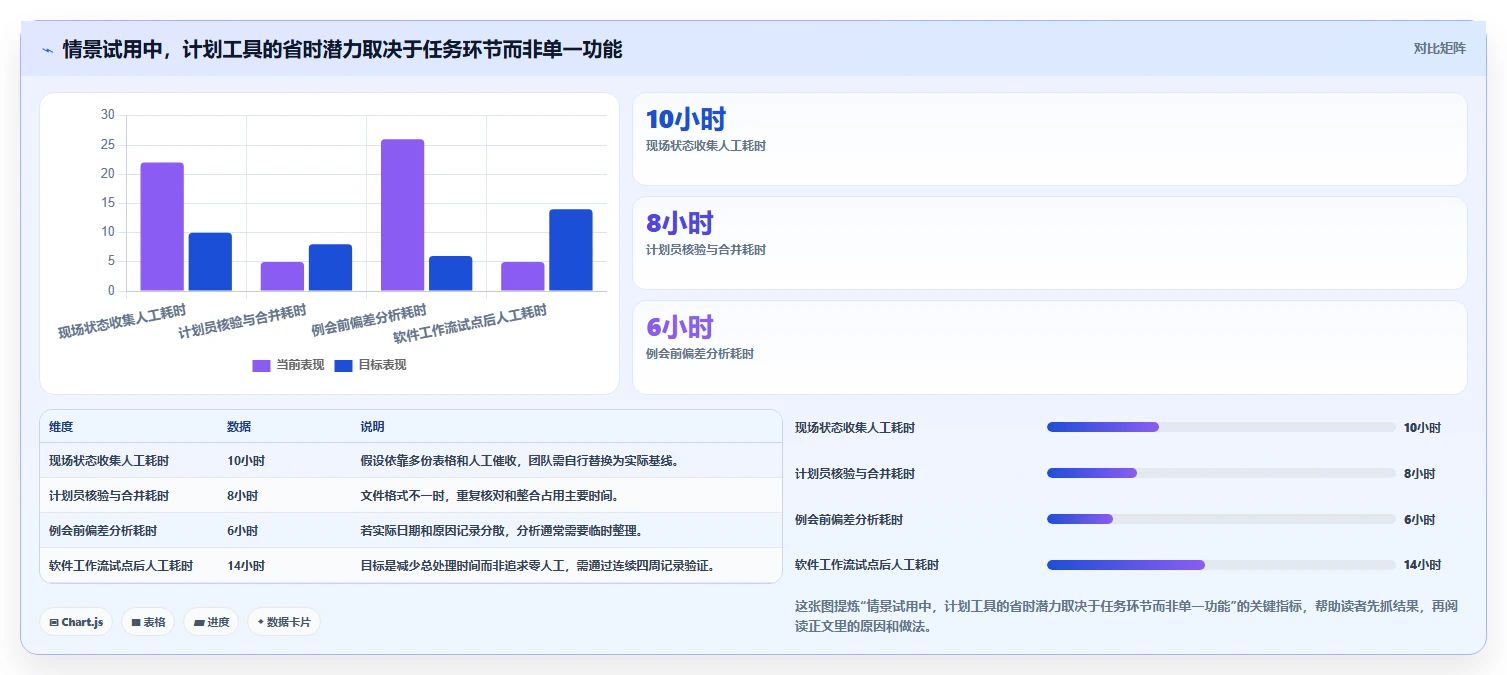
Task: Click the blue bar for 计划员核验与合并耗时
Action: tap(330, 268)
